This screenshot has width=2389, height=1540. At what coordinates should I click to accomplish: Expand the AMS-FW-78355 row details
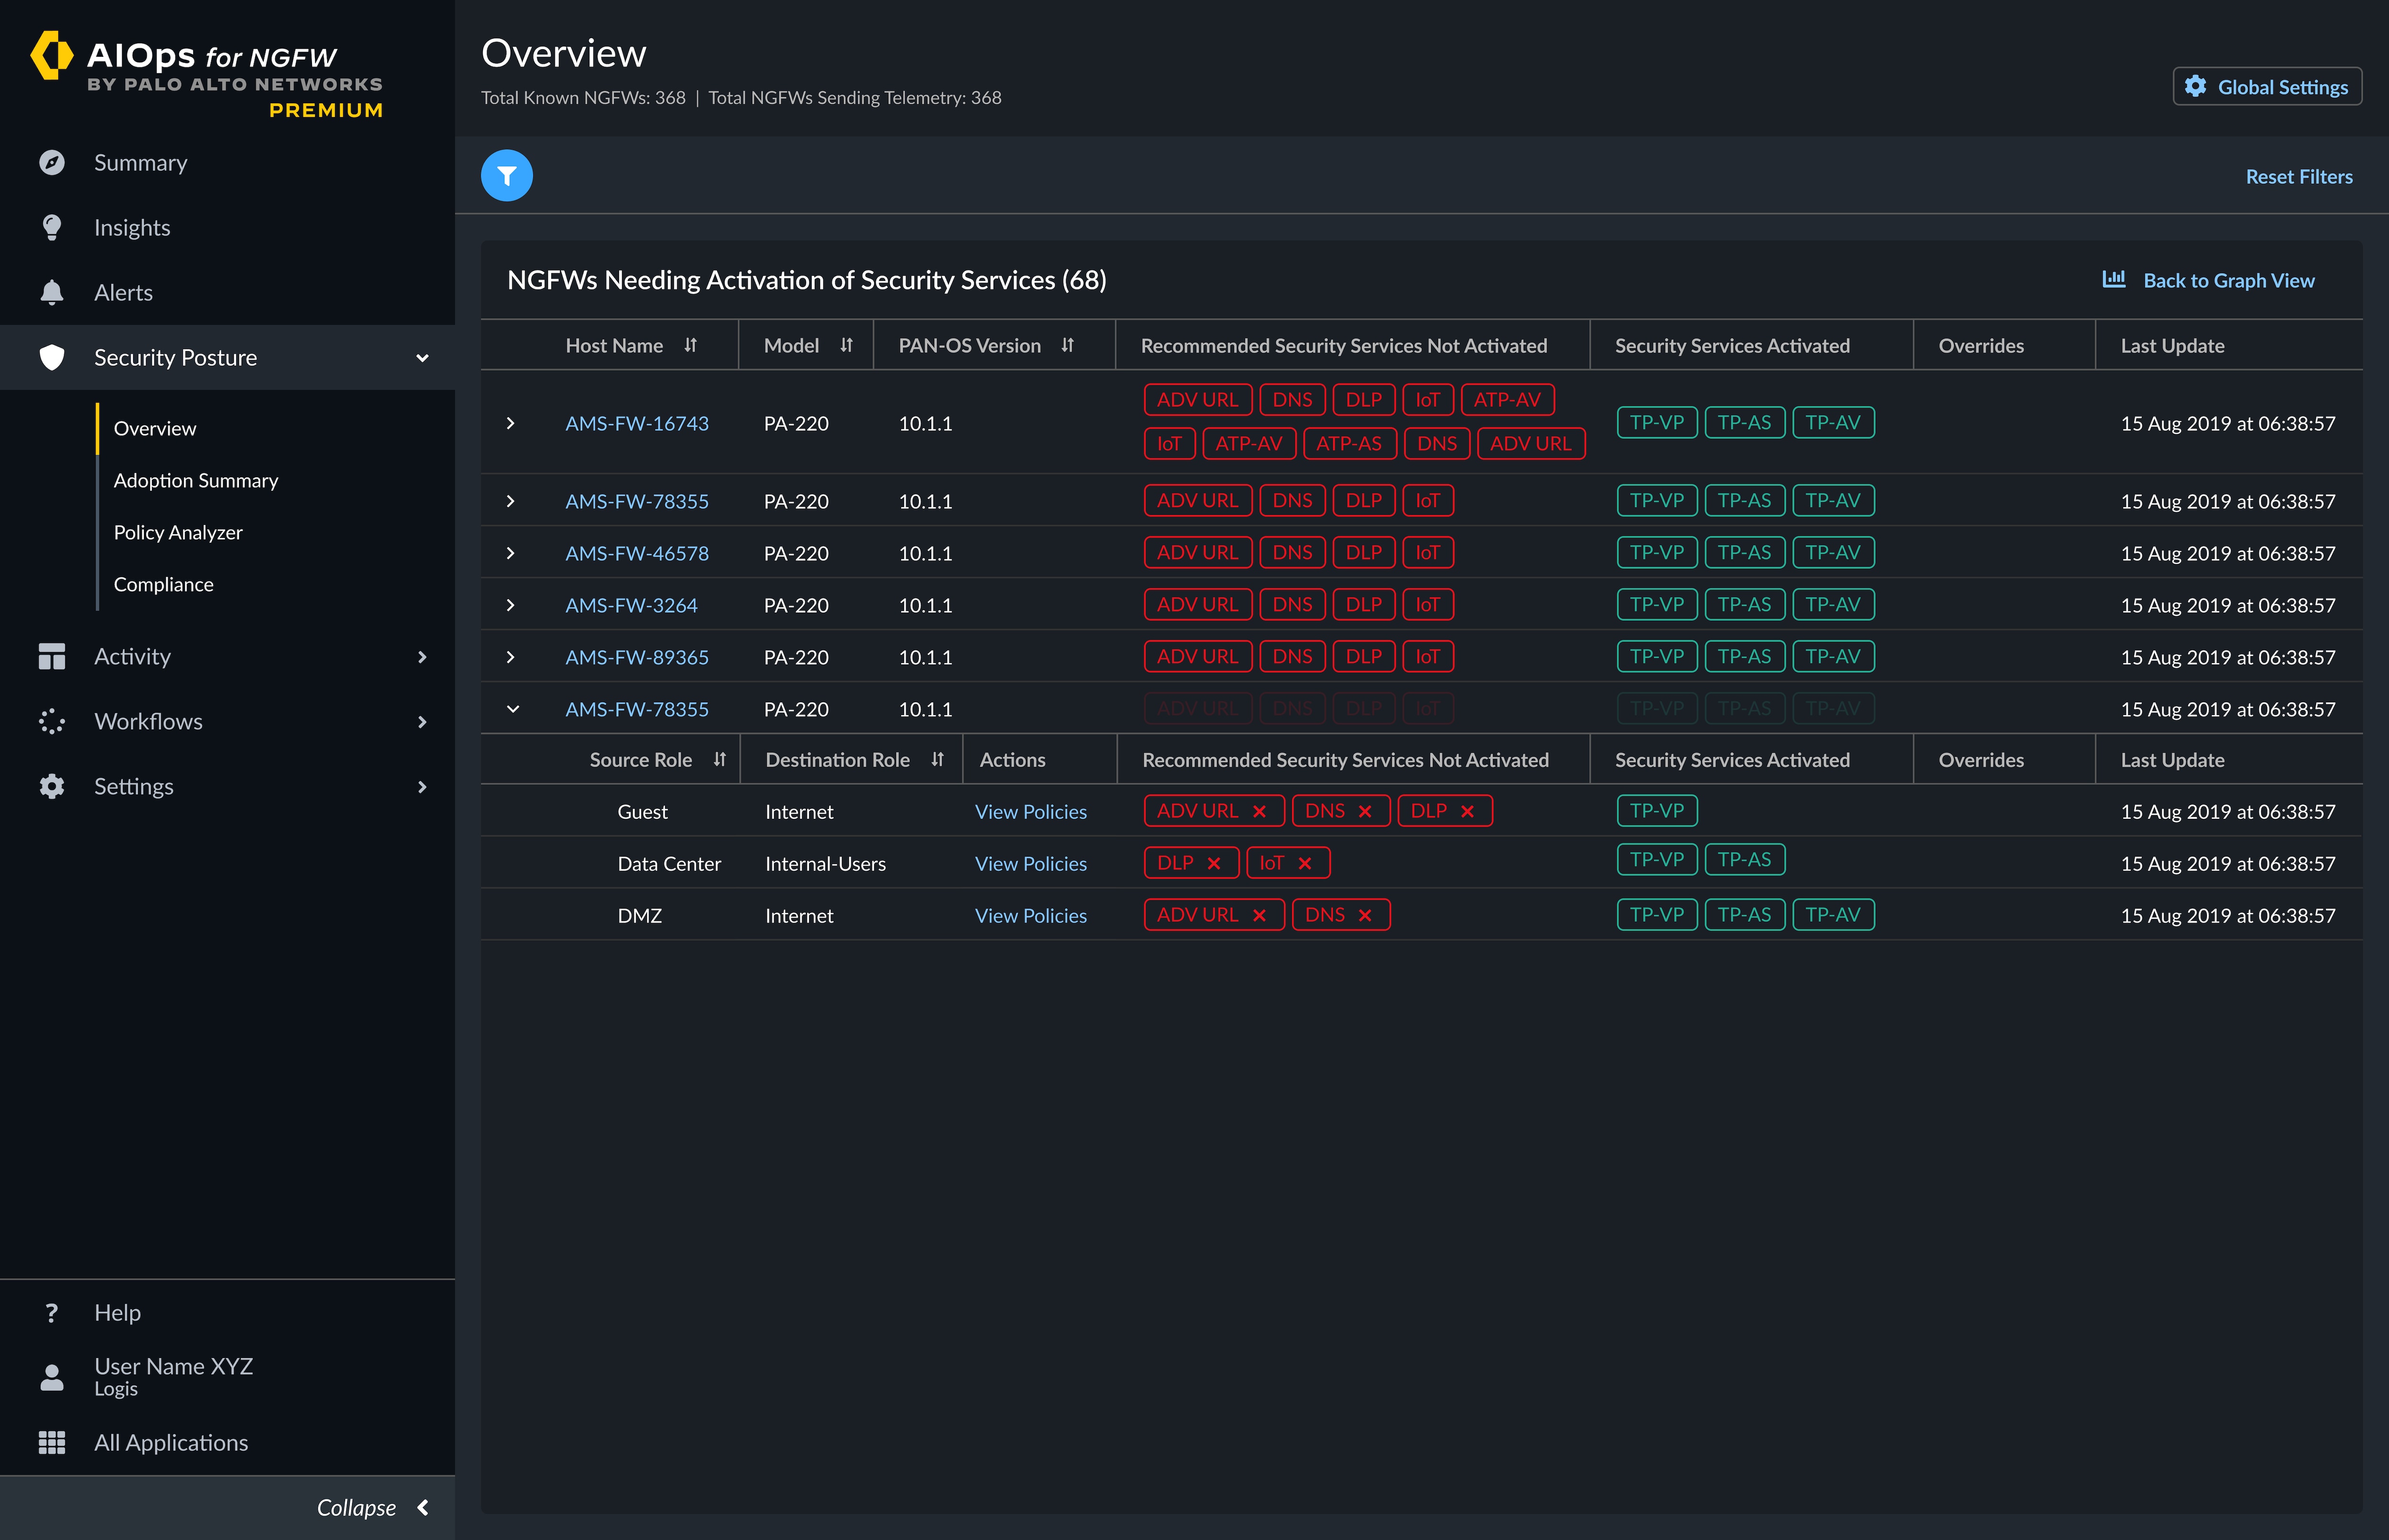click(510, 501)
